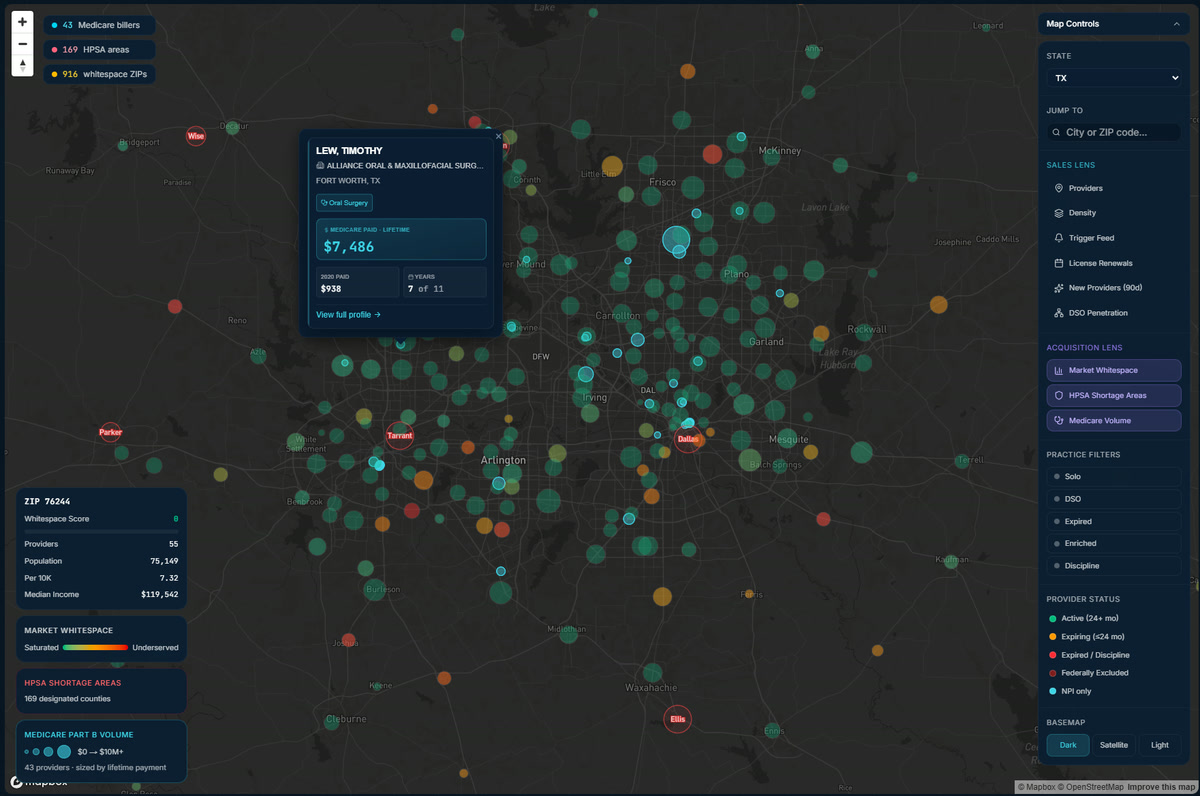Click the Oral Surgery specialty tag
This screenshot has width=1200, height=796.
(x=344, y=203)
